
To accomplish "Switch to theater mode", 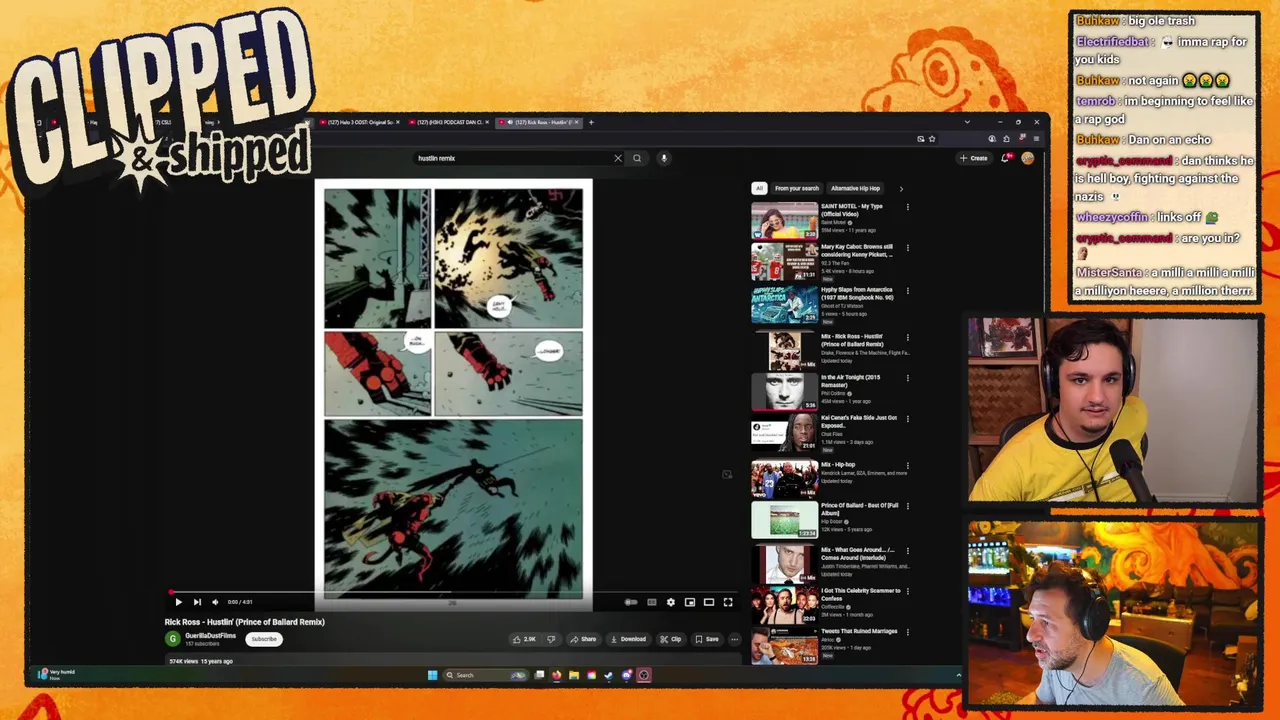I will [709, 602].
